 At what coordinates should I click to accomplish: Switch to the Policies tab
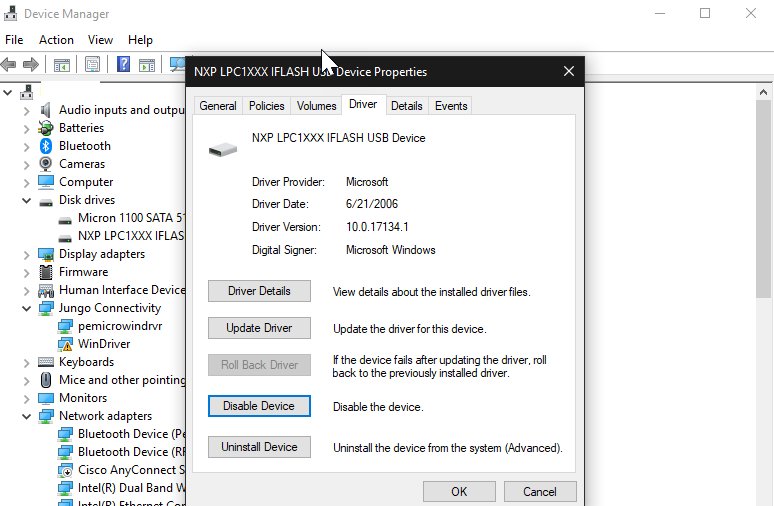click(267, 106)
